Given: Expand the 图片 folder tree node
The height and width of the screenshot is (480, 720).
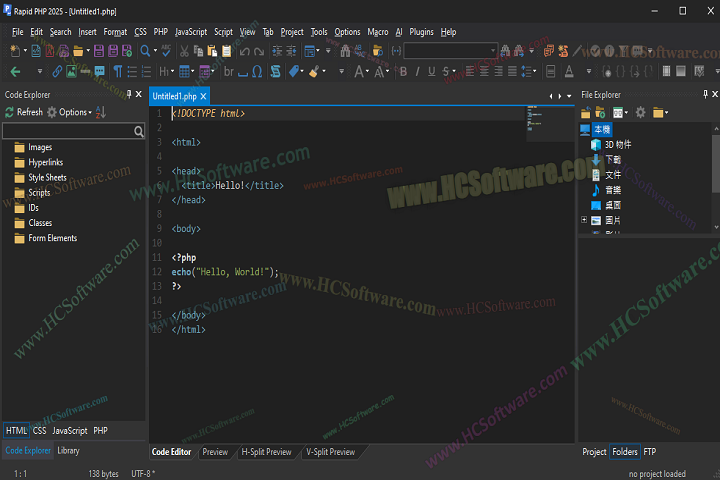Looking at the screenshot, I should (x=584, y=220).
